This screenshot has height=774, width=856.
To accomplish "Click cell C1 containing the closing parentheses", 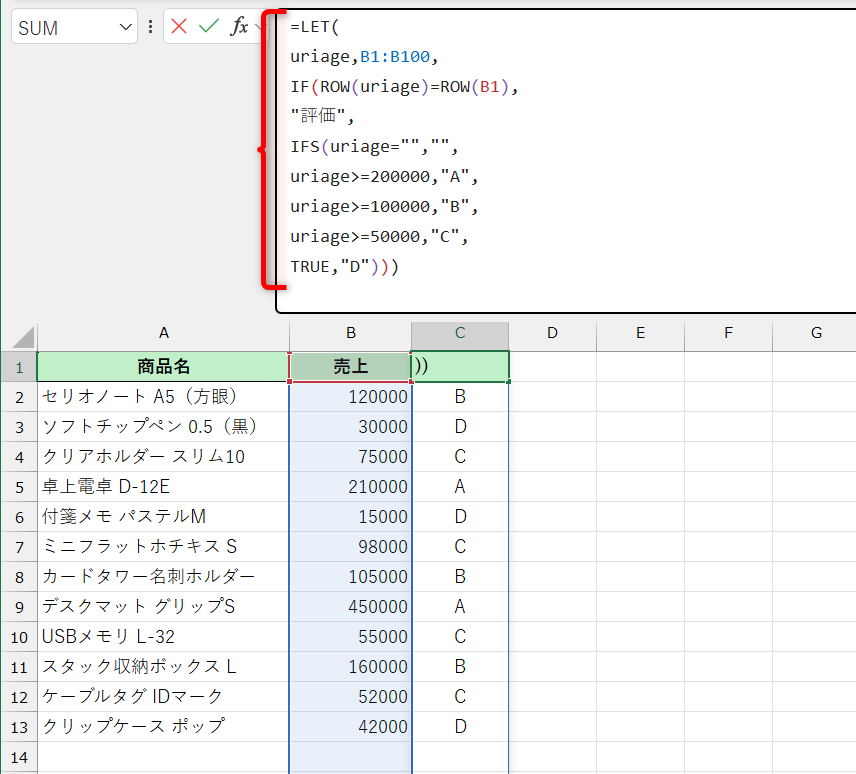I will tap(459, 366).
